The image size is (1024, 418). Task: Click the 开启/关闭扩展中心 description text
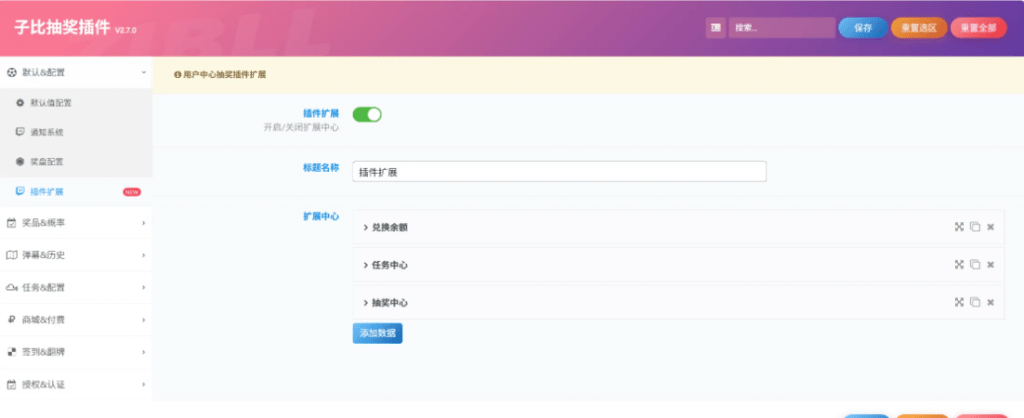(301, 127)
